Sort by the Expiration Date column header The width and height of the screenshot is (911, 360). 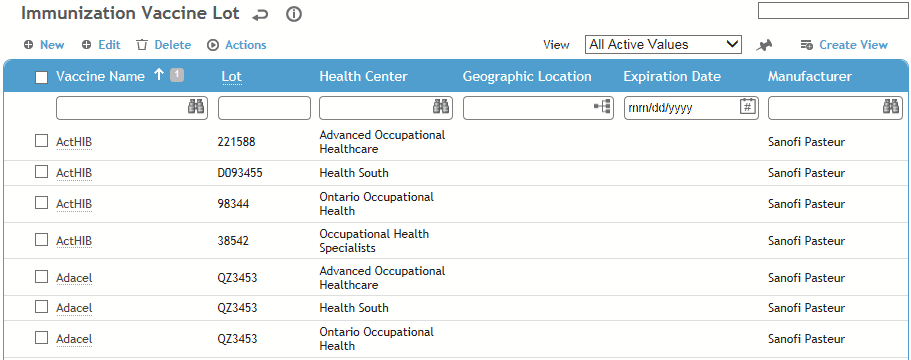click(x=672, y=77)
